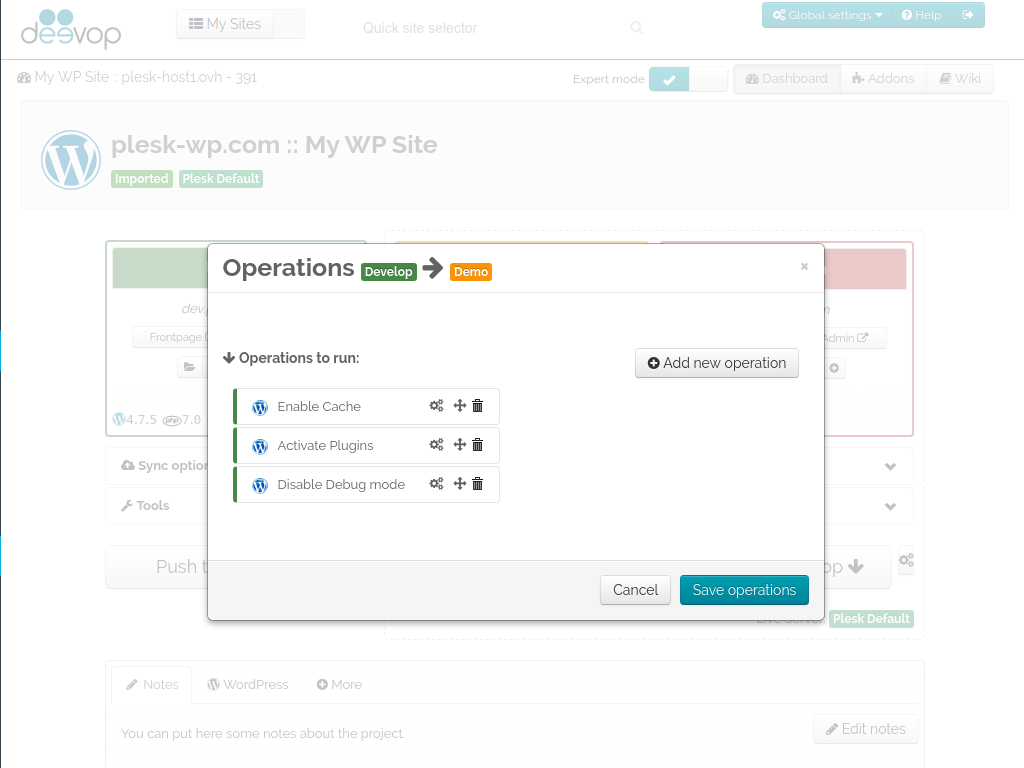Screen dimensions: 1024x768
Task: Add new operation to the list
Action: [x=716, y=362]
